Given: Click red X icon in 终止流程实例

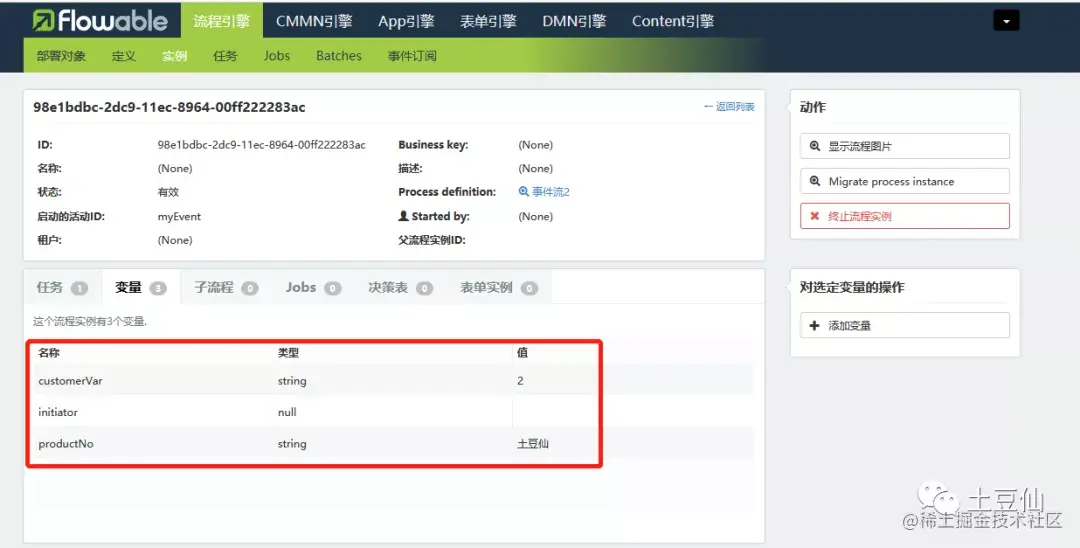Looking at the screenshot, I should coord(815,216).
